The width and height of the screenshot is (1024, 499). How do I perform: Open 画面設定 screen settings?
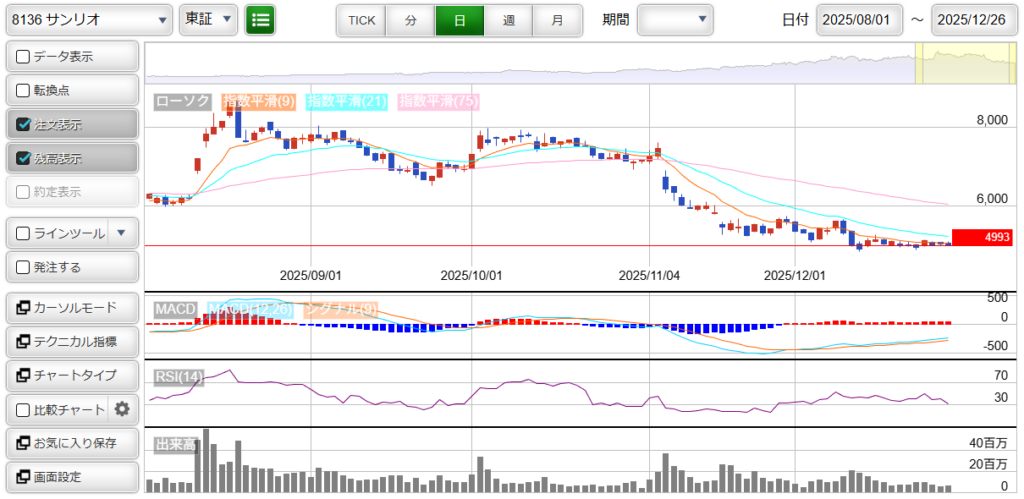coord(72,477)
